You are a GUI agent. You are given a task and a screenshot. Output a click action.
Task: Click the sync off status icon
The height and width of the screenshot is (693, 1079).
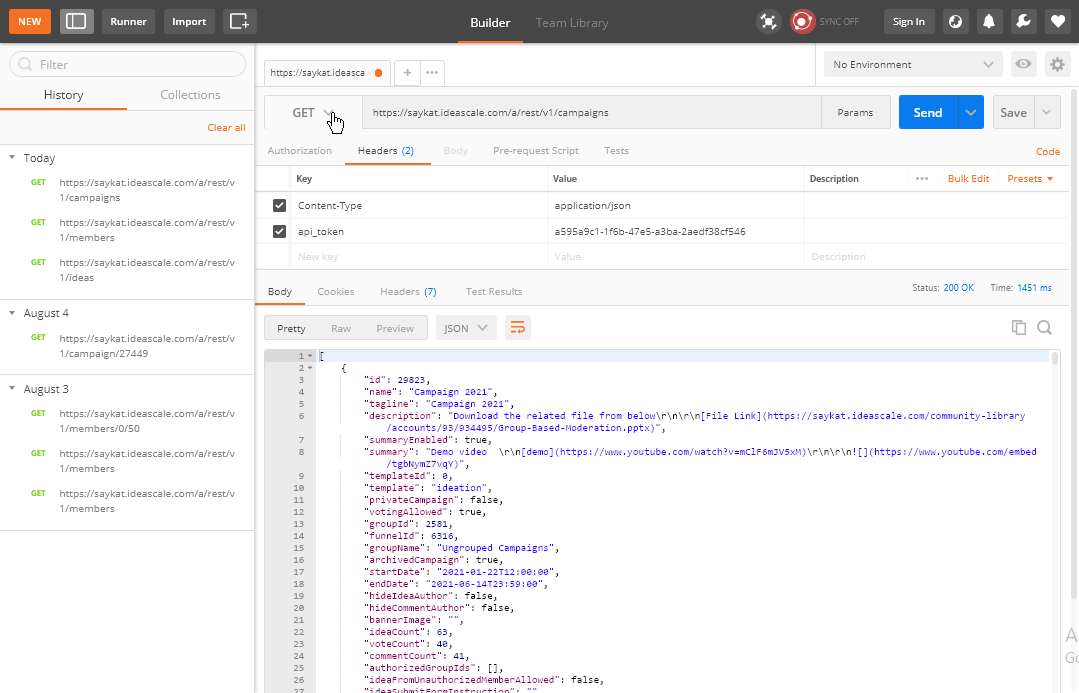[802, 21]
